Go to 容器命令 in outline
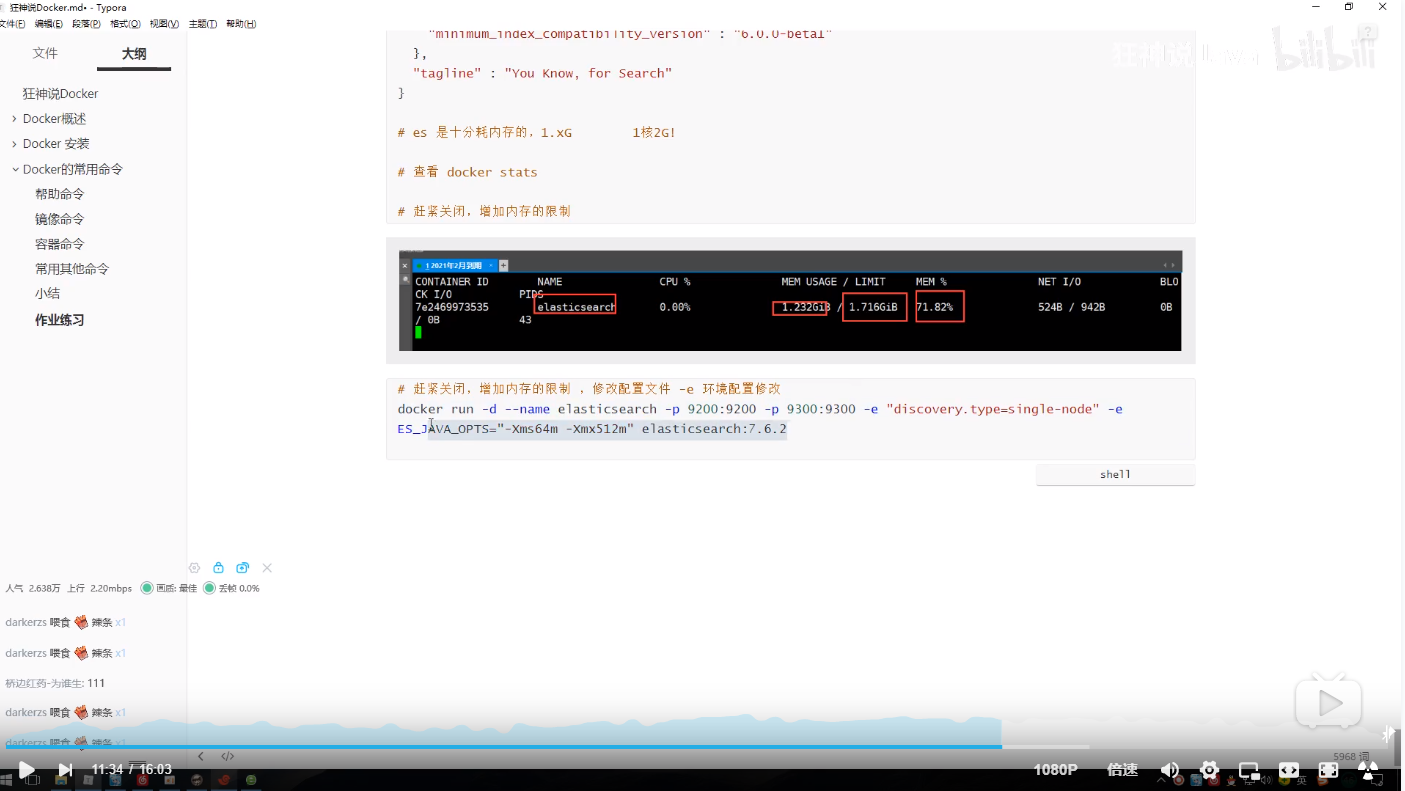The width and height of the screenshot is (1405, 791). [x=60, y=244]
